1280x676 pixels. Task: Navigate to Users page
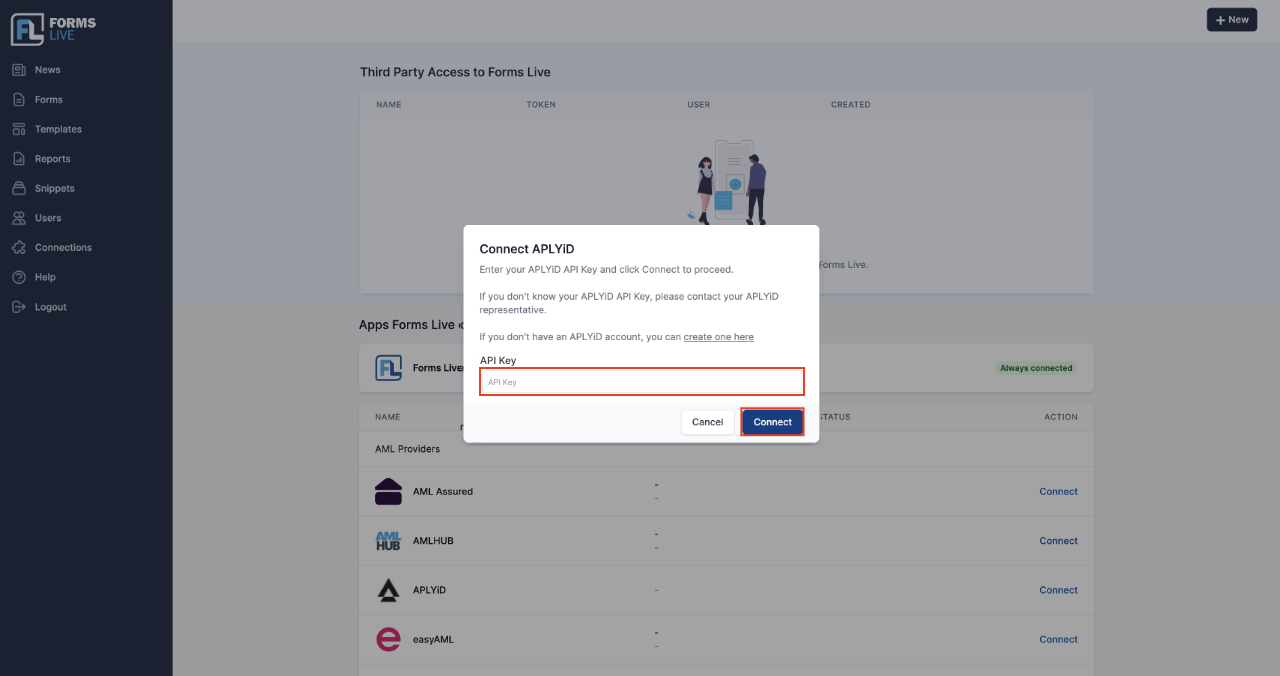coord(48,218)
